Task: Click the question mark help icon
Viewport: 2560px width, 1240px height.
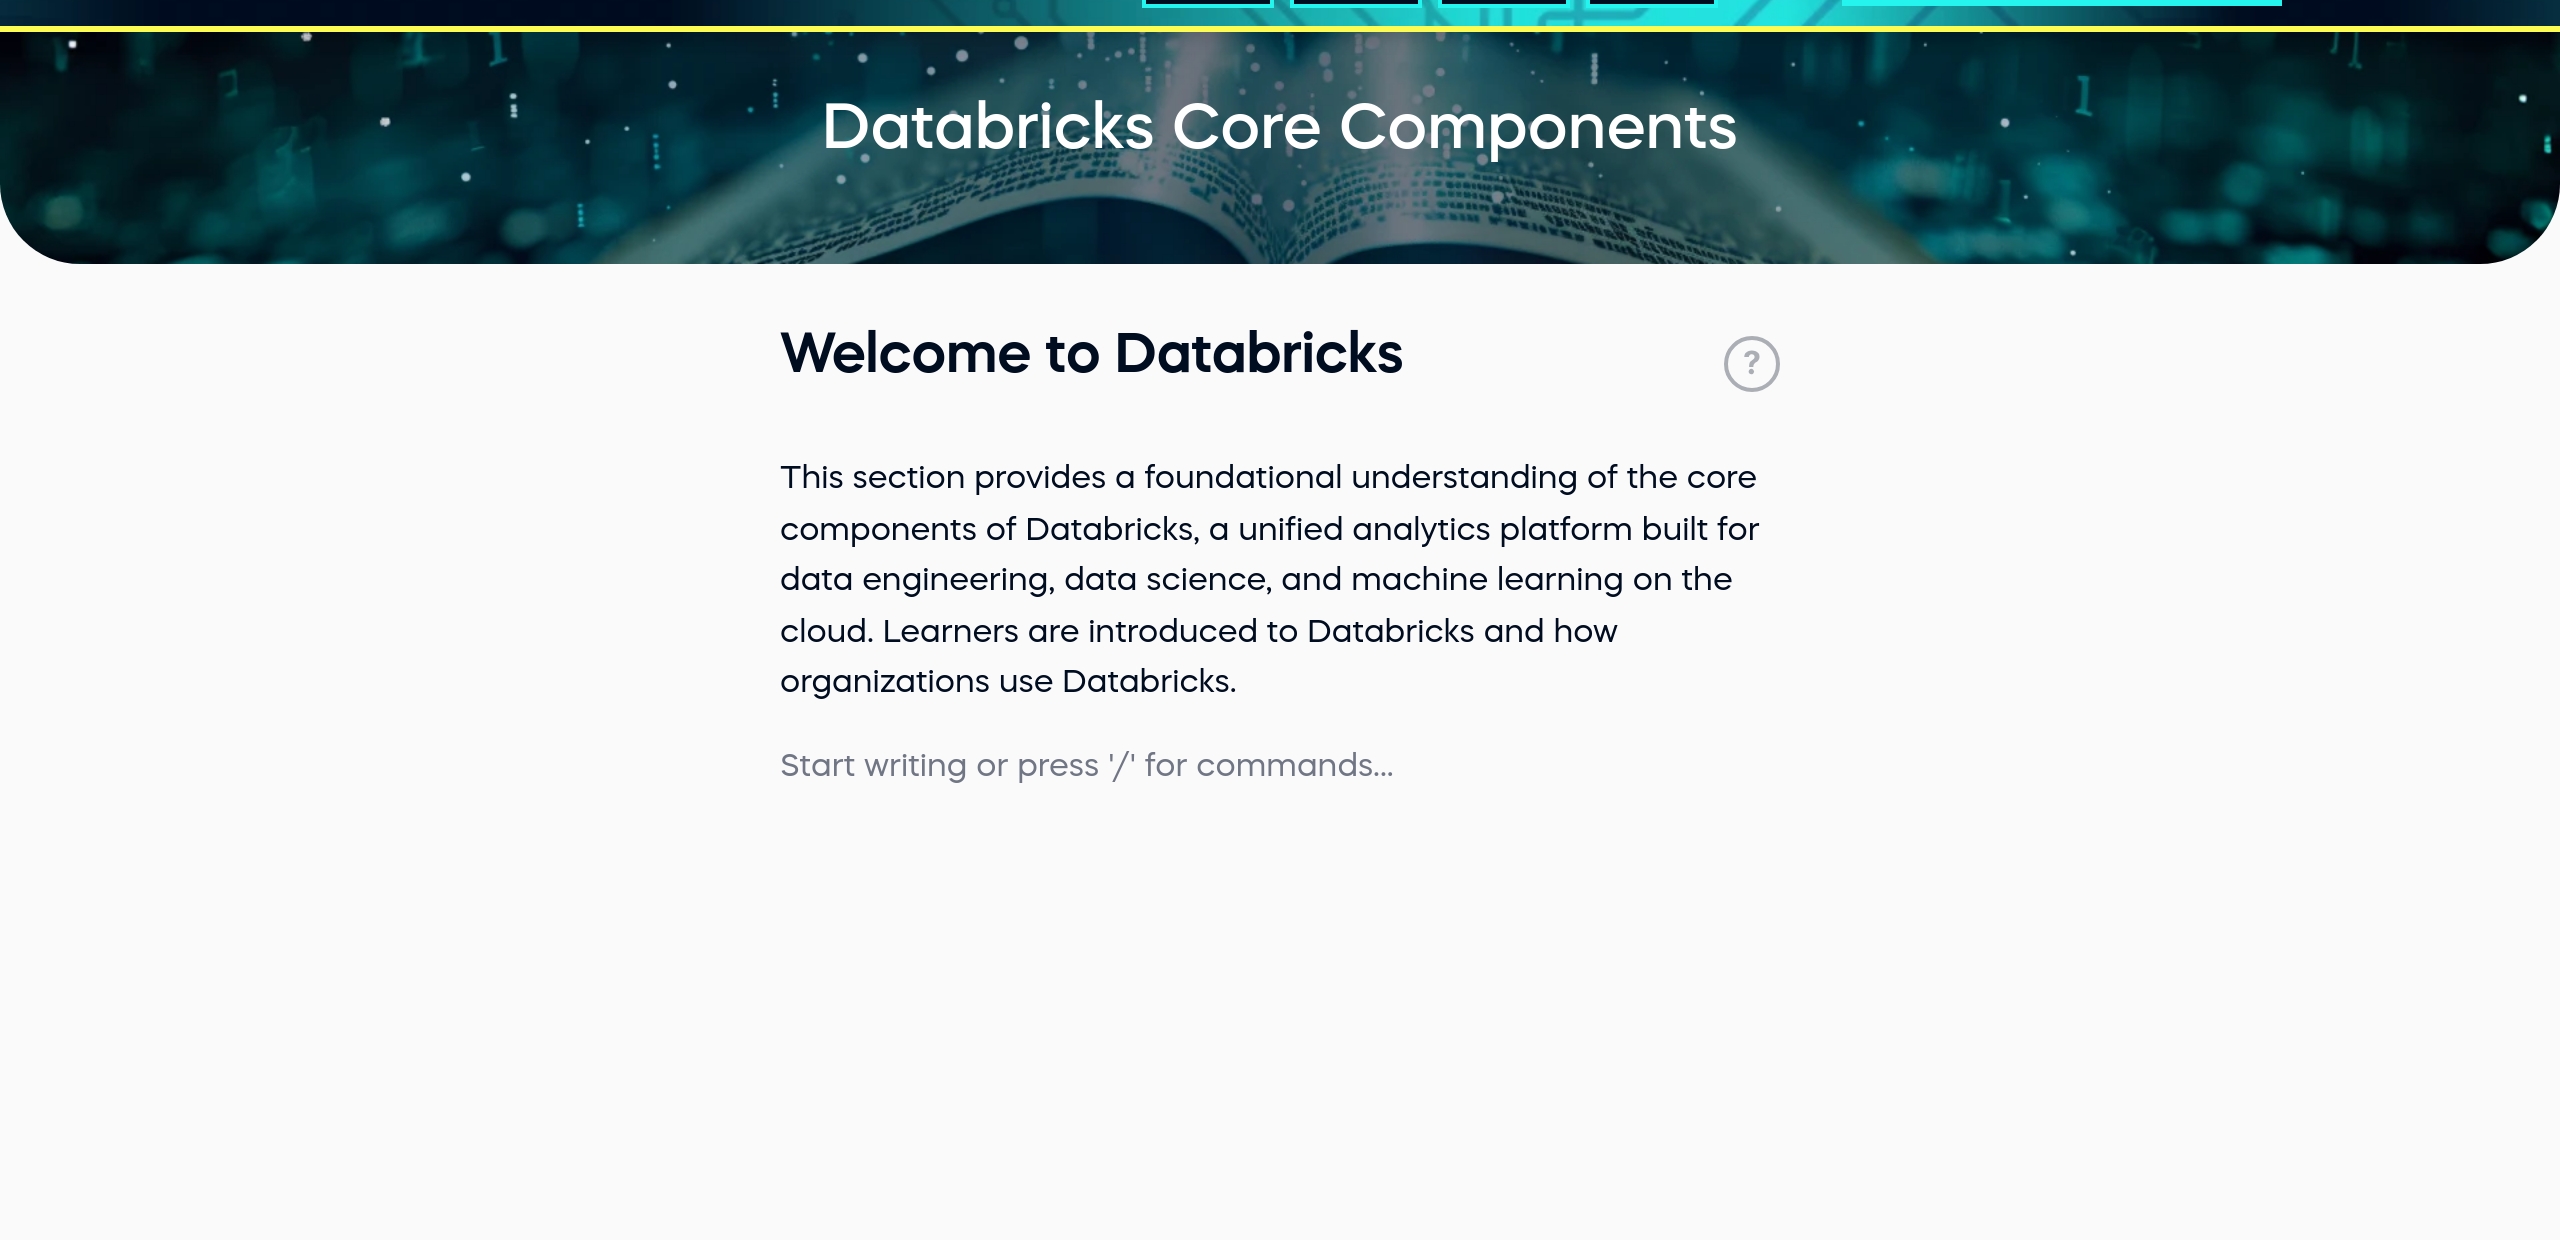Action: click(1751, 364)
